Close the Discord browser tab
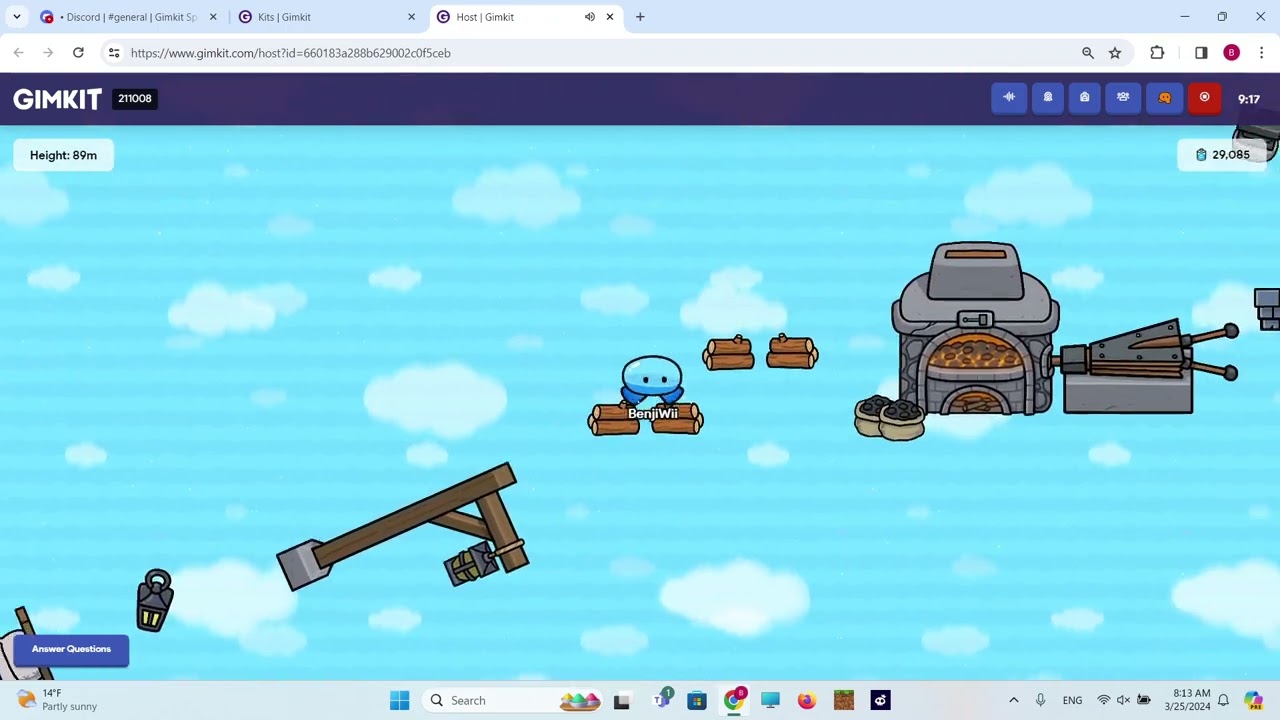 coord(212,17)
